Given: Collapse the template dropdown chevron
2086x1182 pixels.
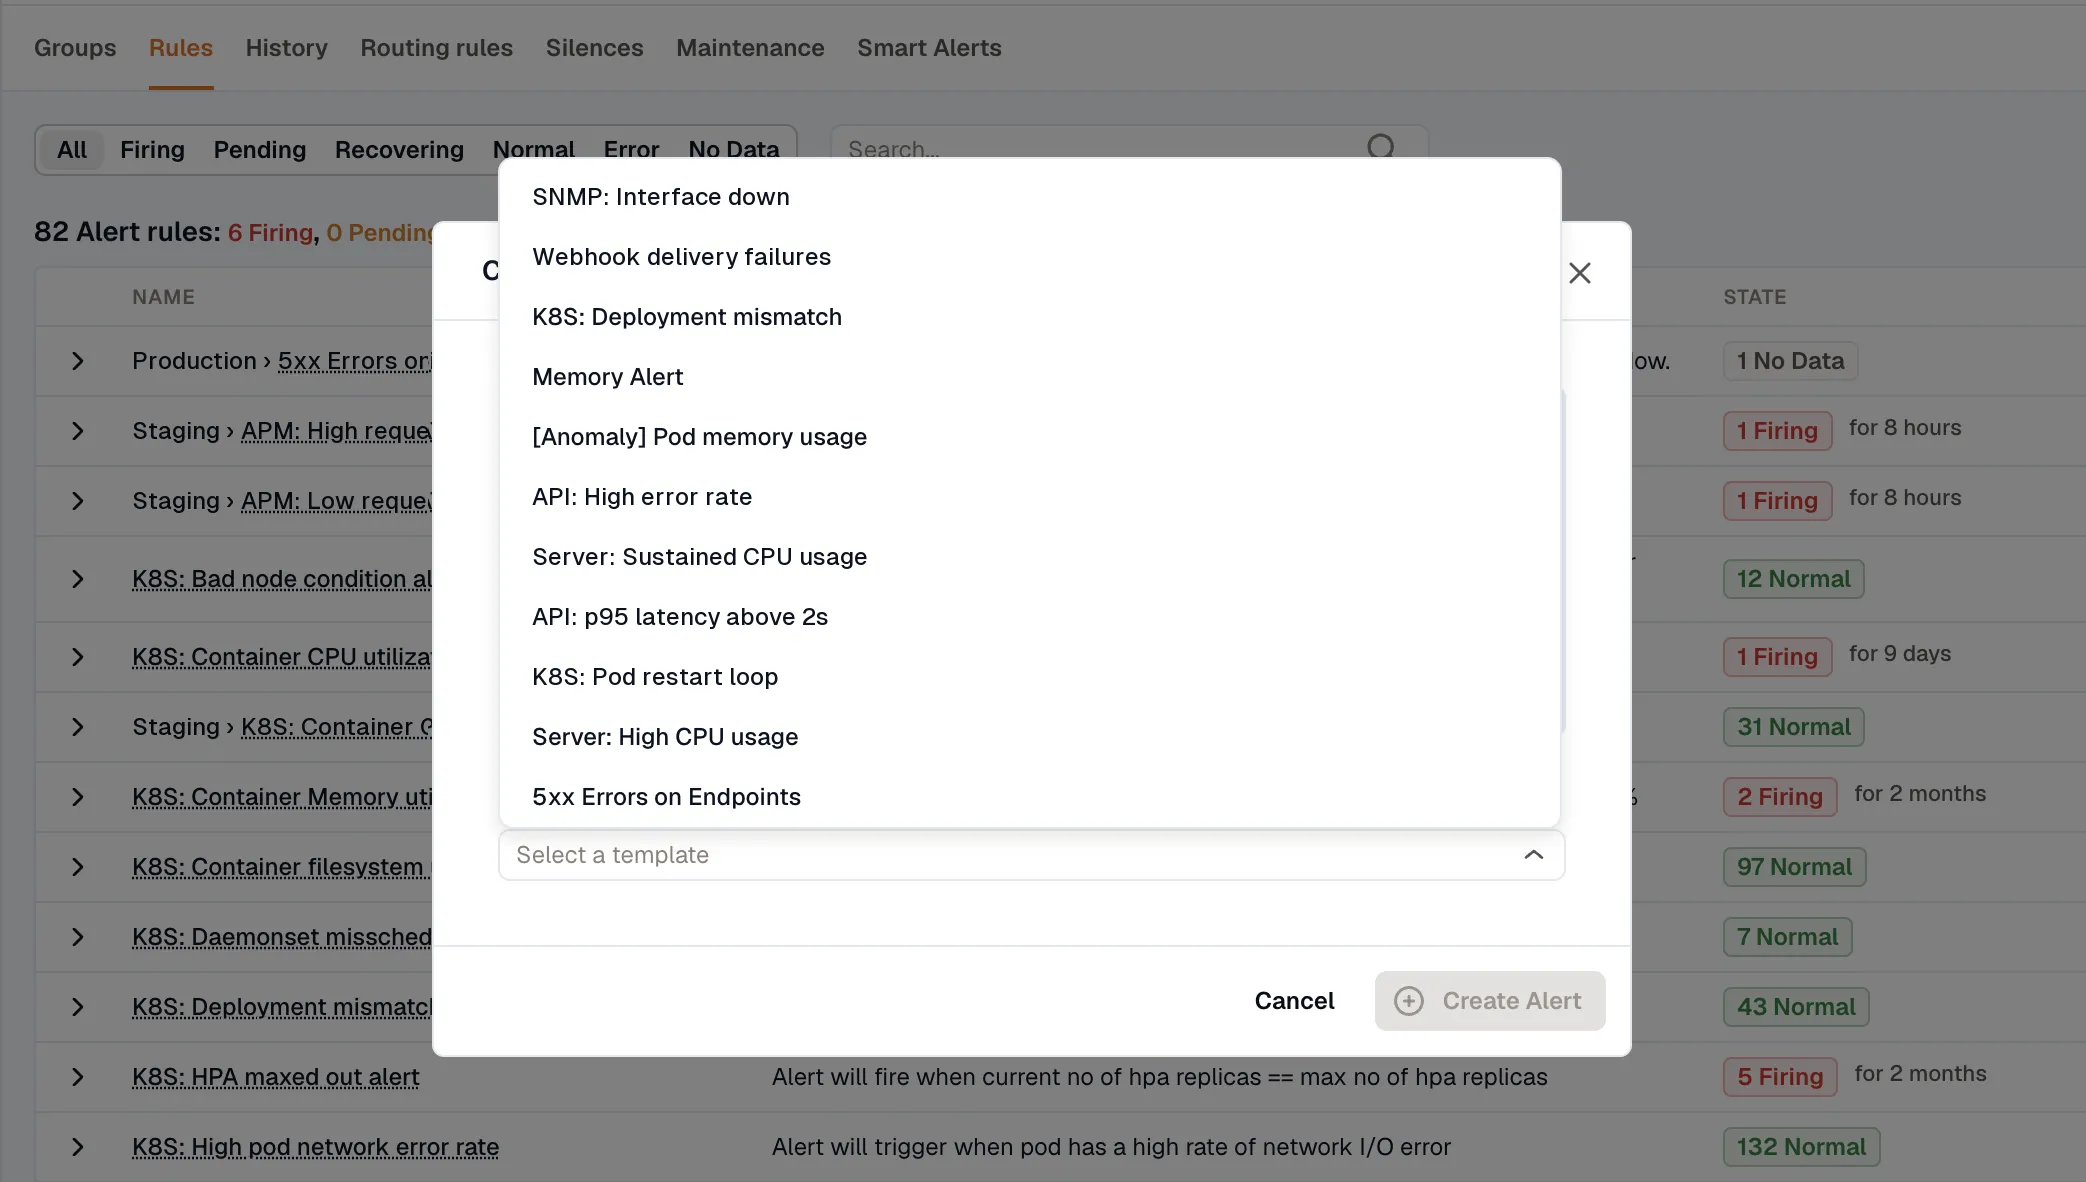Looking at the screenshot, I should 1533,855.
